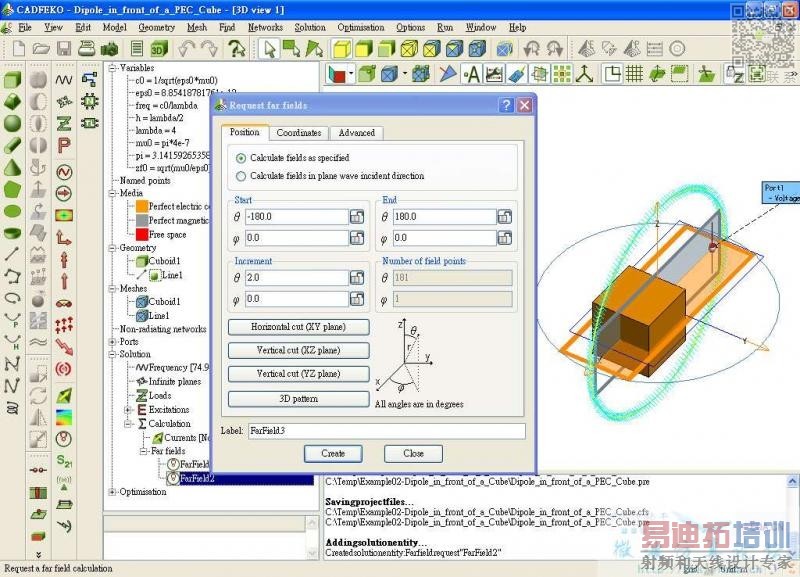Click the Label FarField3 text field
Screen dimensions: 800x577
pyautogui.click(x=387, y=431)
